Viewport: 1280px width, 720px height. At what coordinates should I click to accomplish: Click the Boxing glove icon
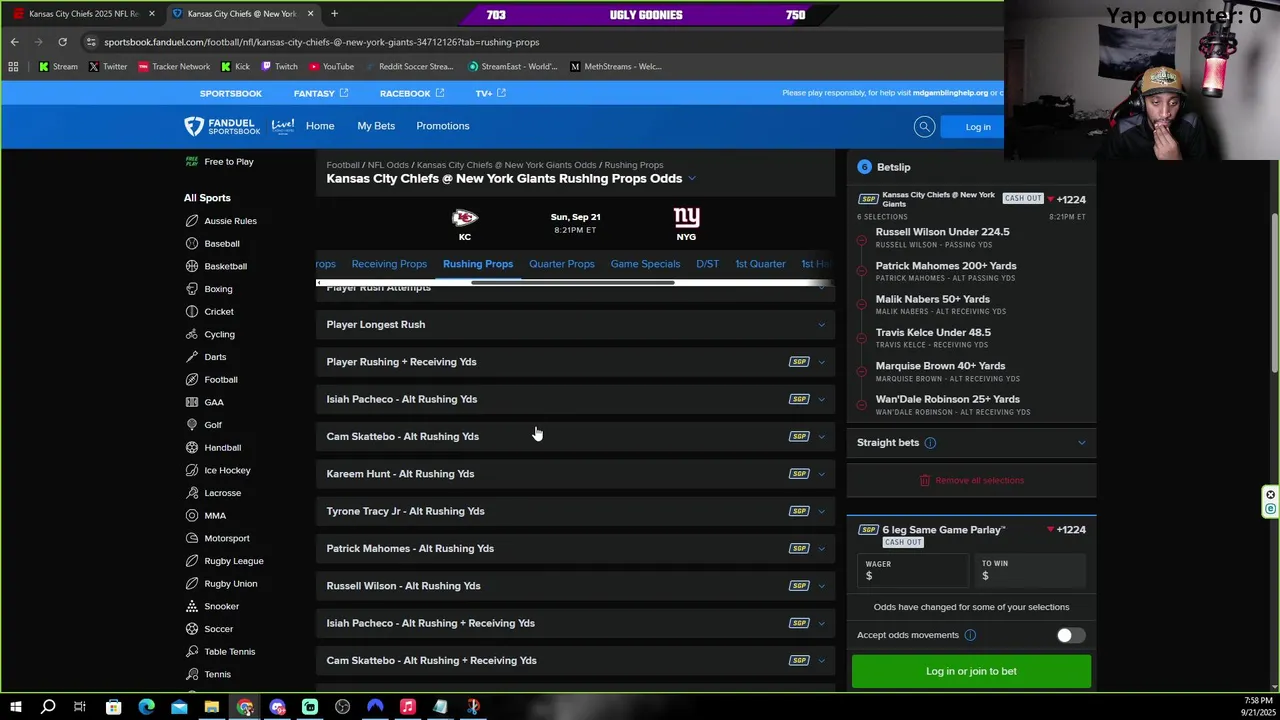(x=191, y=289)
